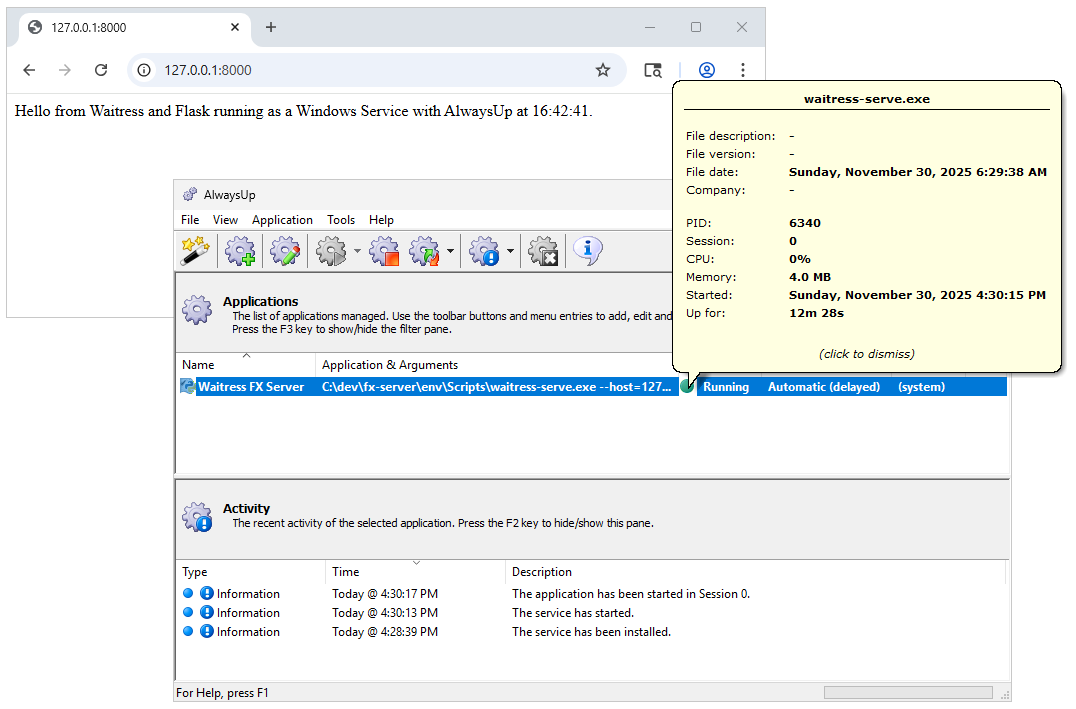Click the Stop Application toolbar icon
This screenshot has height=709, width=1076.
(x=384, y=251)
